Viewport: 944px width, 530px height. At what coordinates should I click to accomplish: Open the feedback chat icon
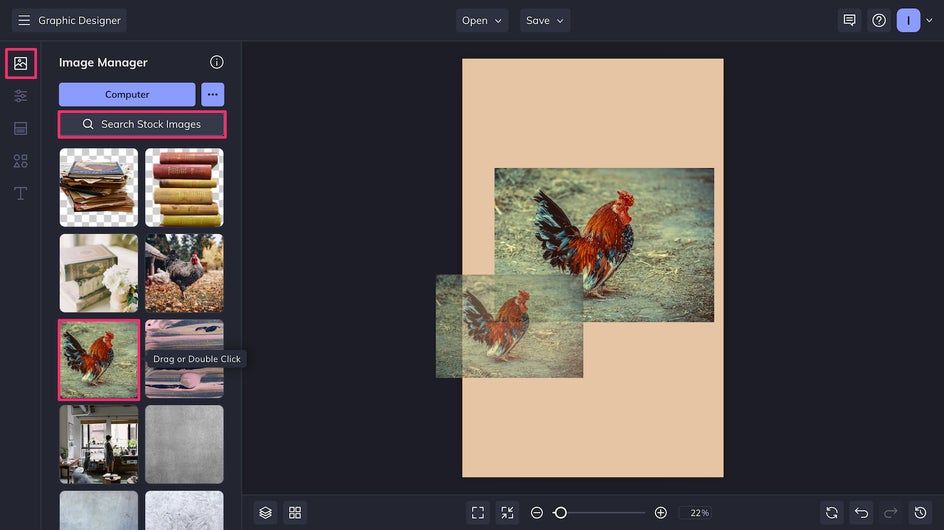click(x=849, y=20)
